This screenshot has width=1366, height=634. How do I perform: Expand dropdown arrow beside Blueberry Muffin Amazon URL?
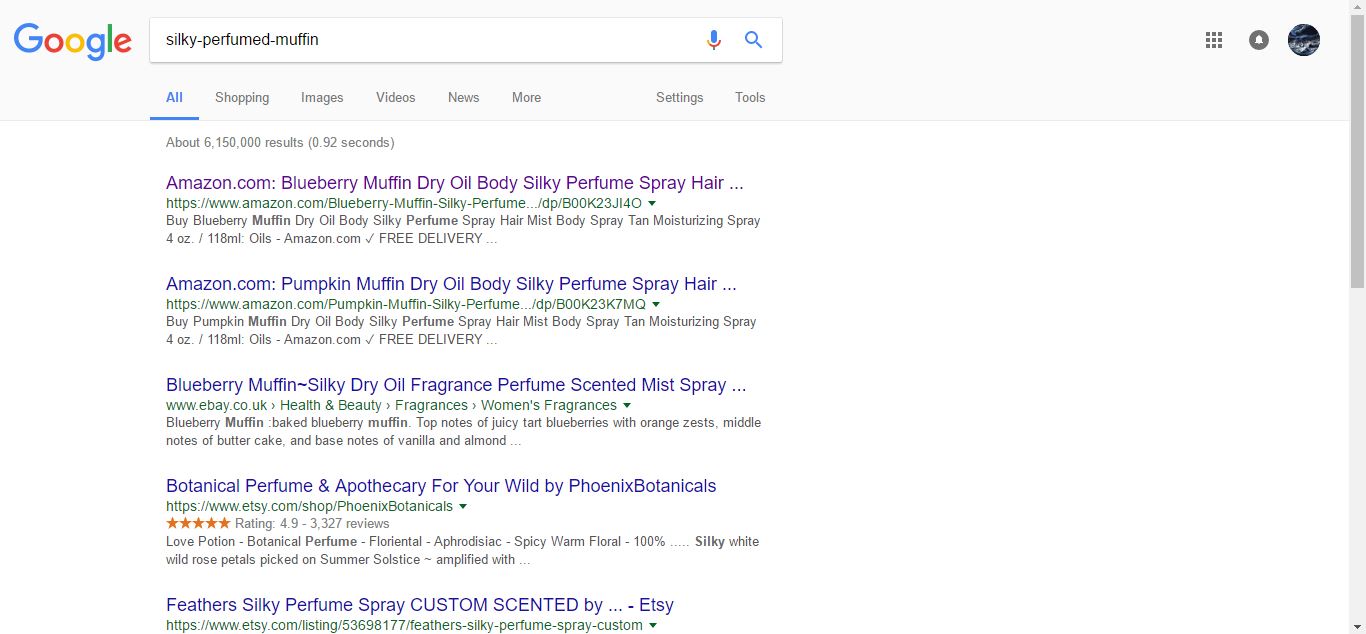[653, 203]
